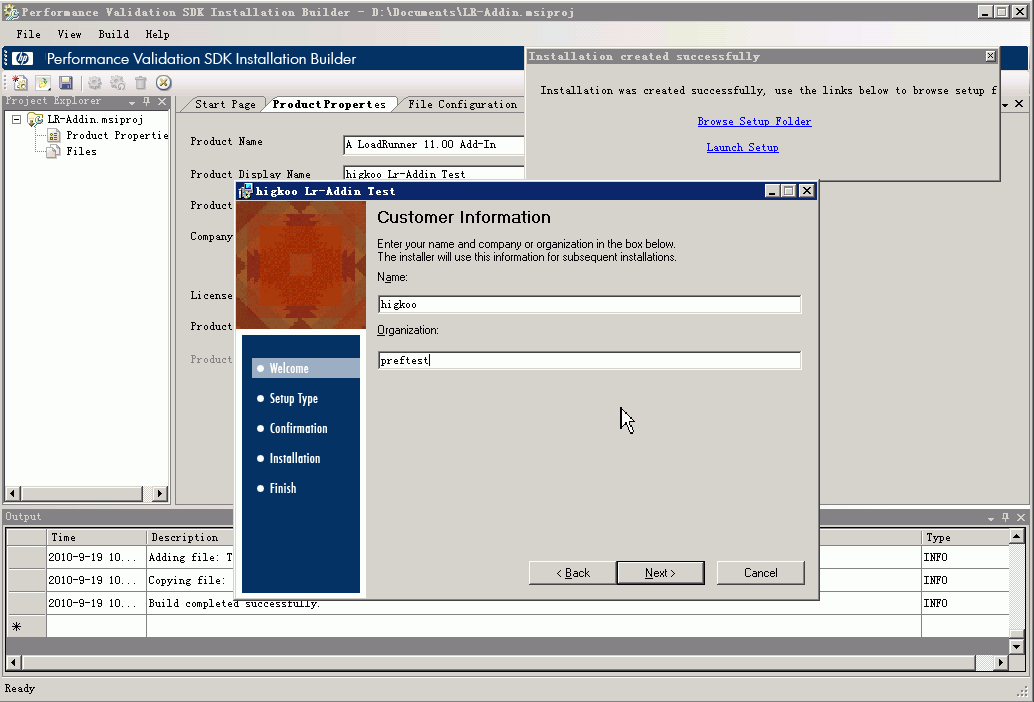
Task: Open an existing project with folder icon
Action: coord(43,82)
